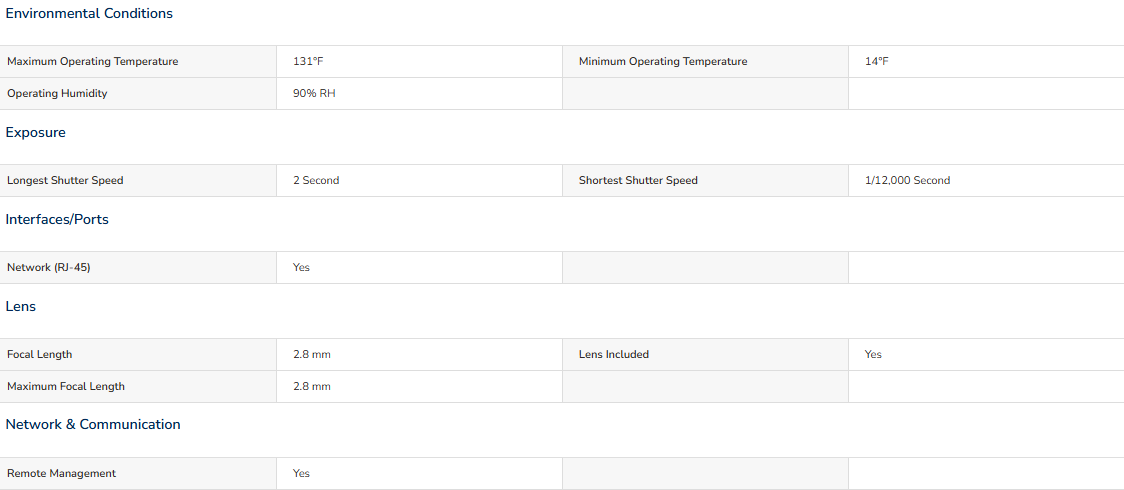Click the Interfaces/Ports section heading
The height and width of the screenshot is (490, 1124).
click(57, 220)
